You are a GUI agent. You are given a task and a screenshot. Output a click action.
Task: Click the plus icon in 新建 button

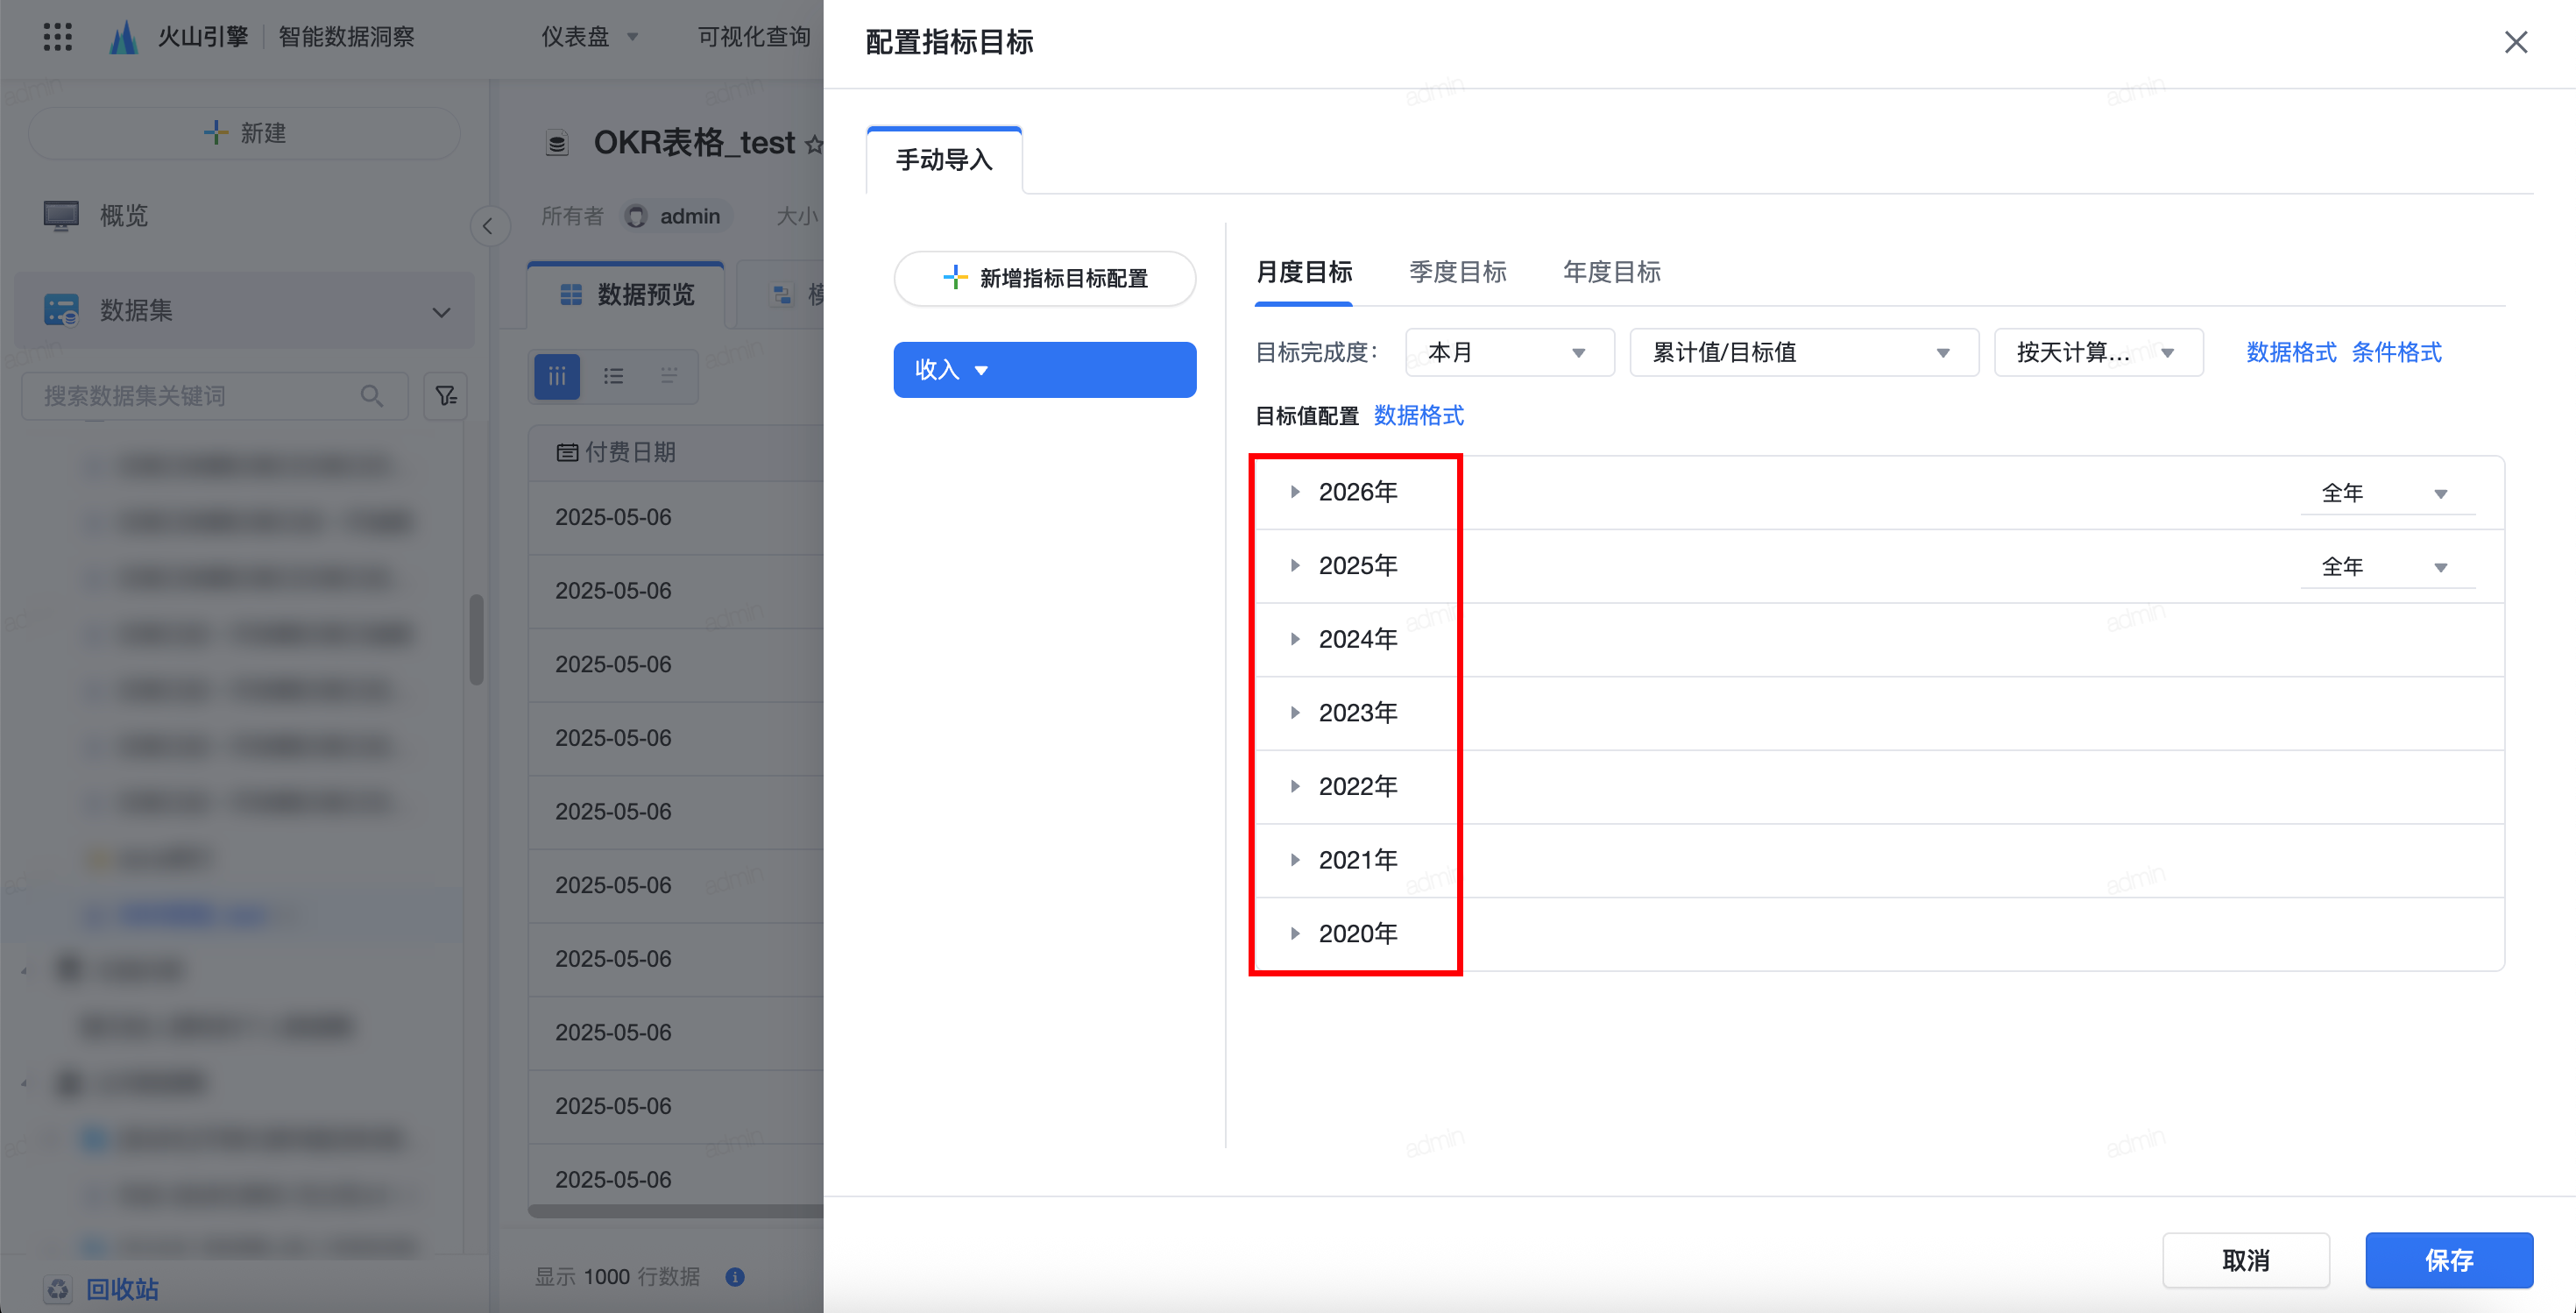click(x=215, y=132)
